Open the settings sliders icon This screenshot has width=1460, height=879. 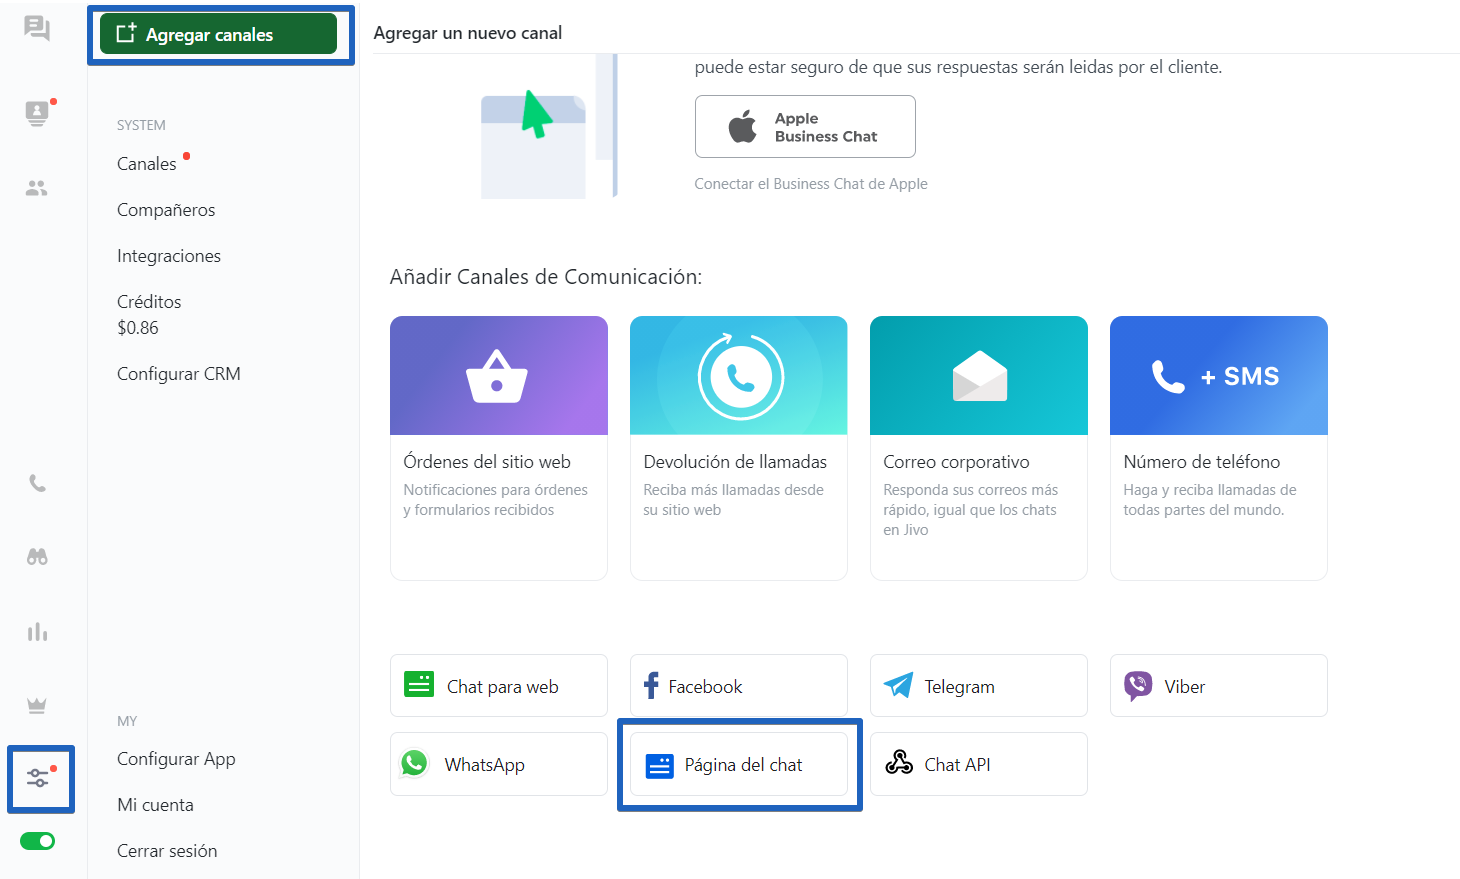(x=38, y=778)
